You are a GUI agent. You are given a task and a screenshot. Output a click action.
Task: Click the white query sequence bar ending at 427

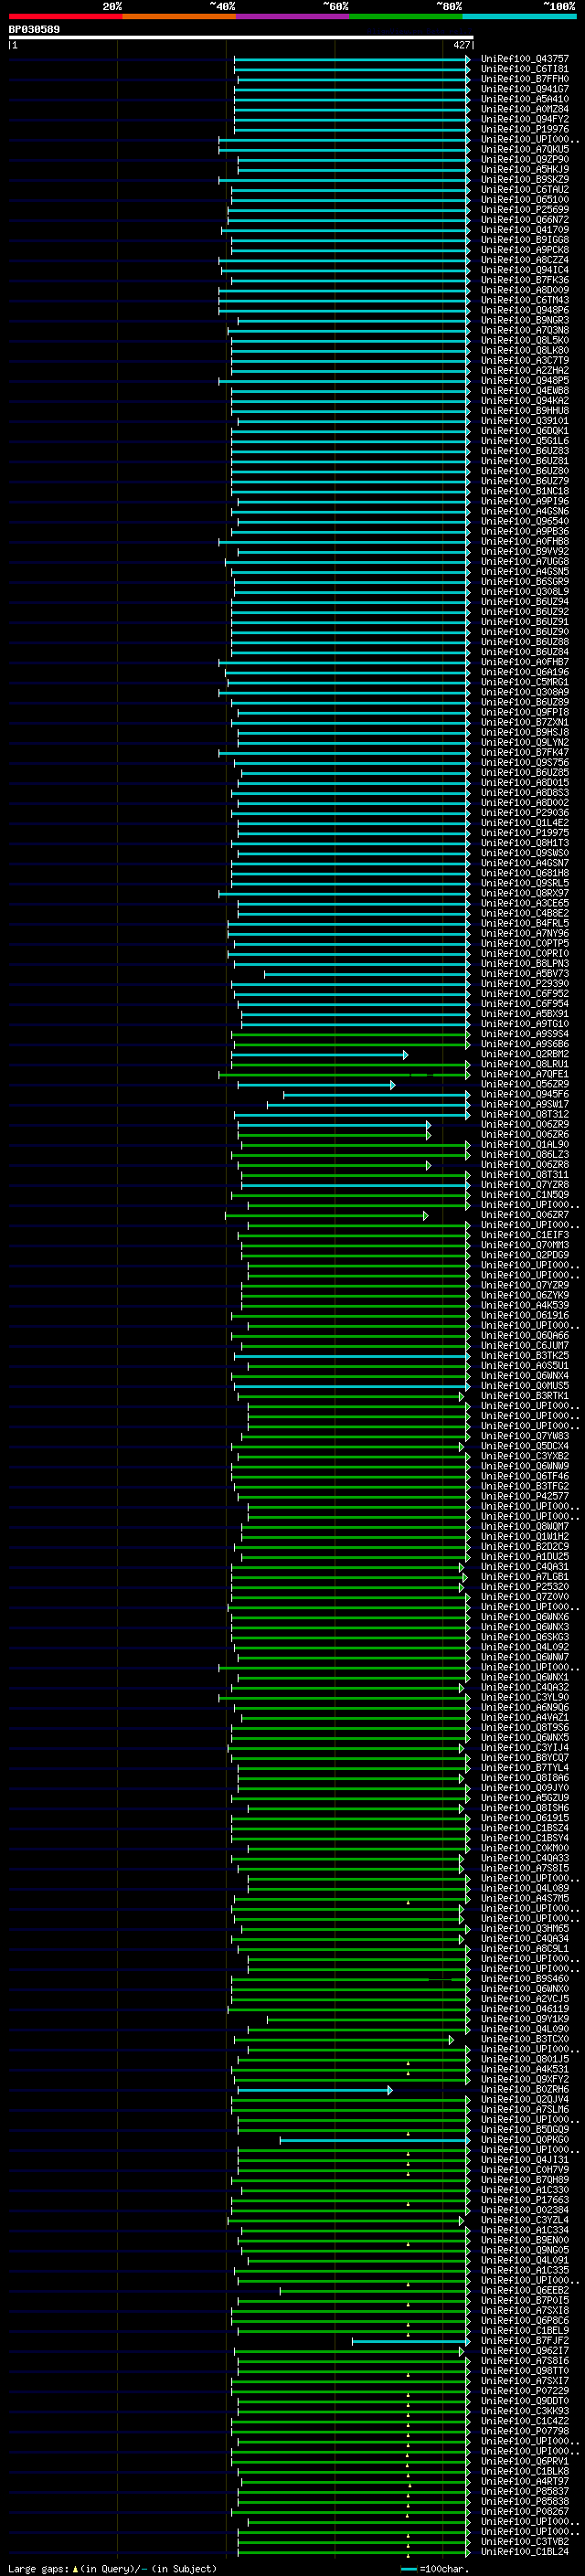tap(241, 38)
